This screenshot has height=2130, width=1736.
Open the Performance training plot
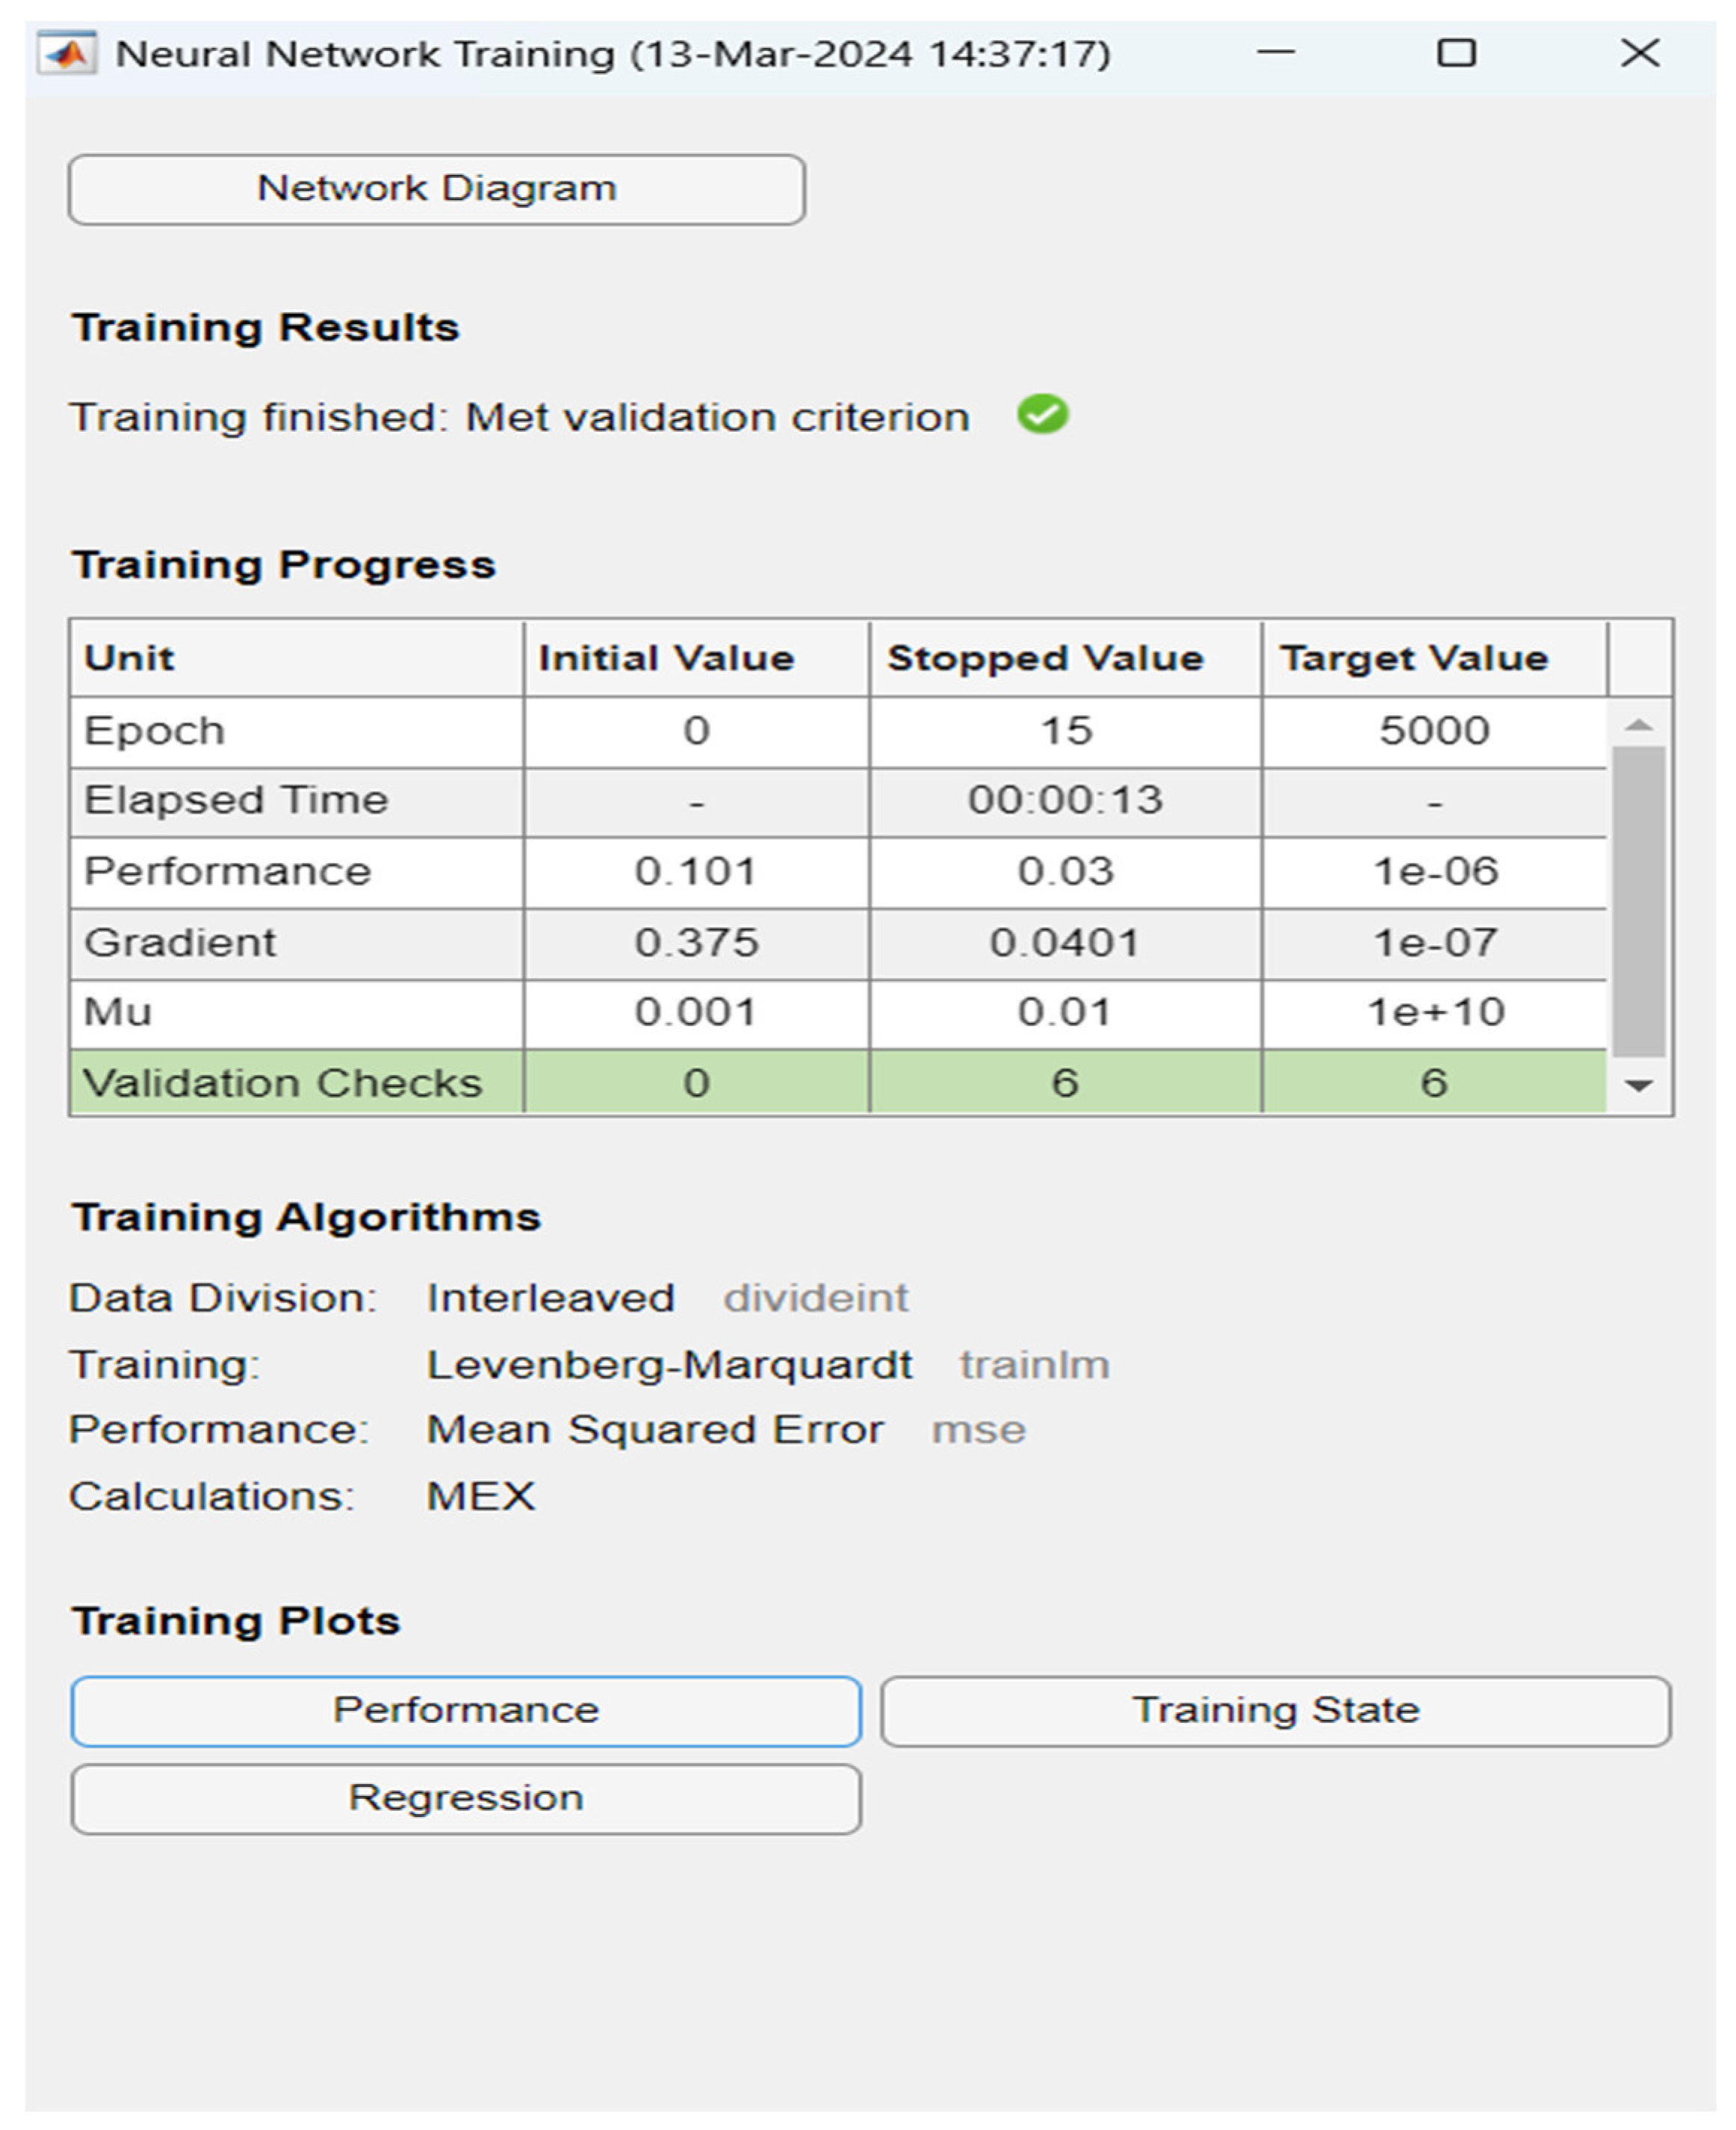coord(466,1711)
